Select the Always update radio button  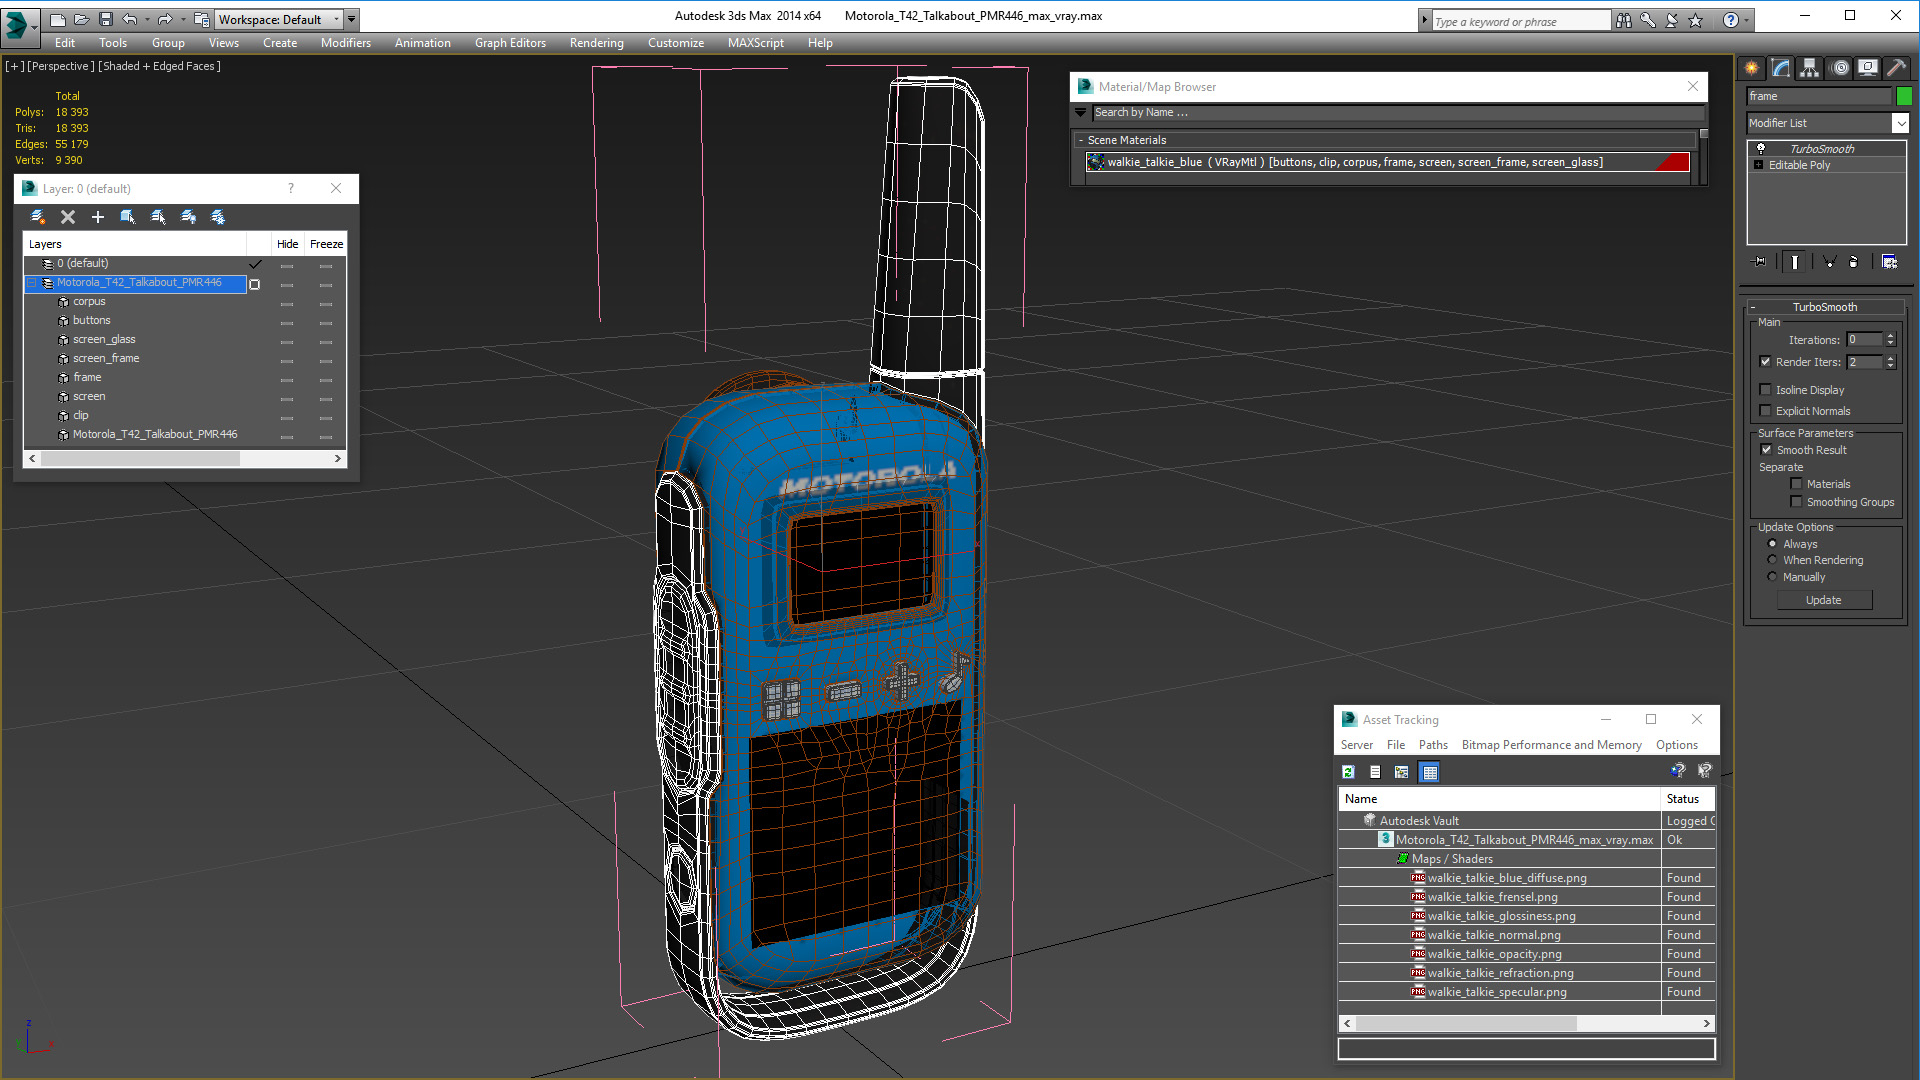(1773, 544)
